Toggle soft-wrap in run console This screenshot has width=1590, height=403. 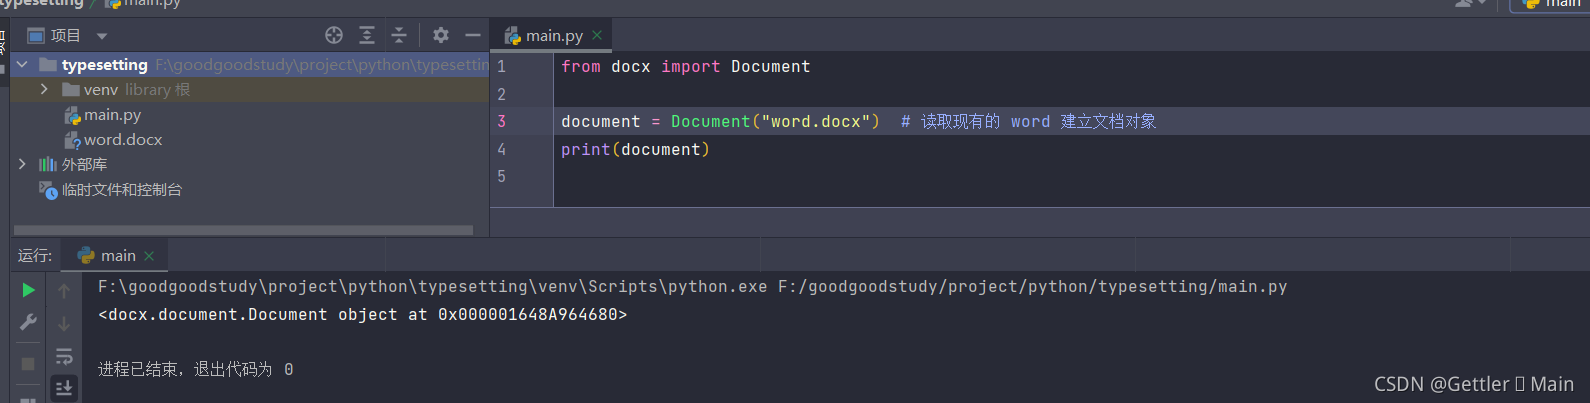(x=64, y=356)
